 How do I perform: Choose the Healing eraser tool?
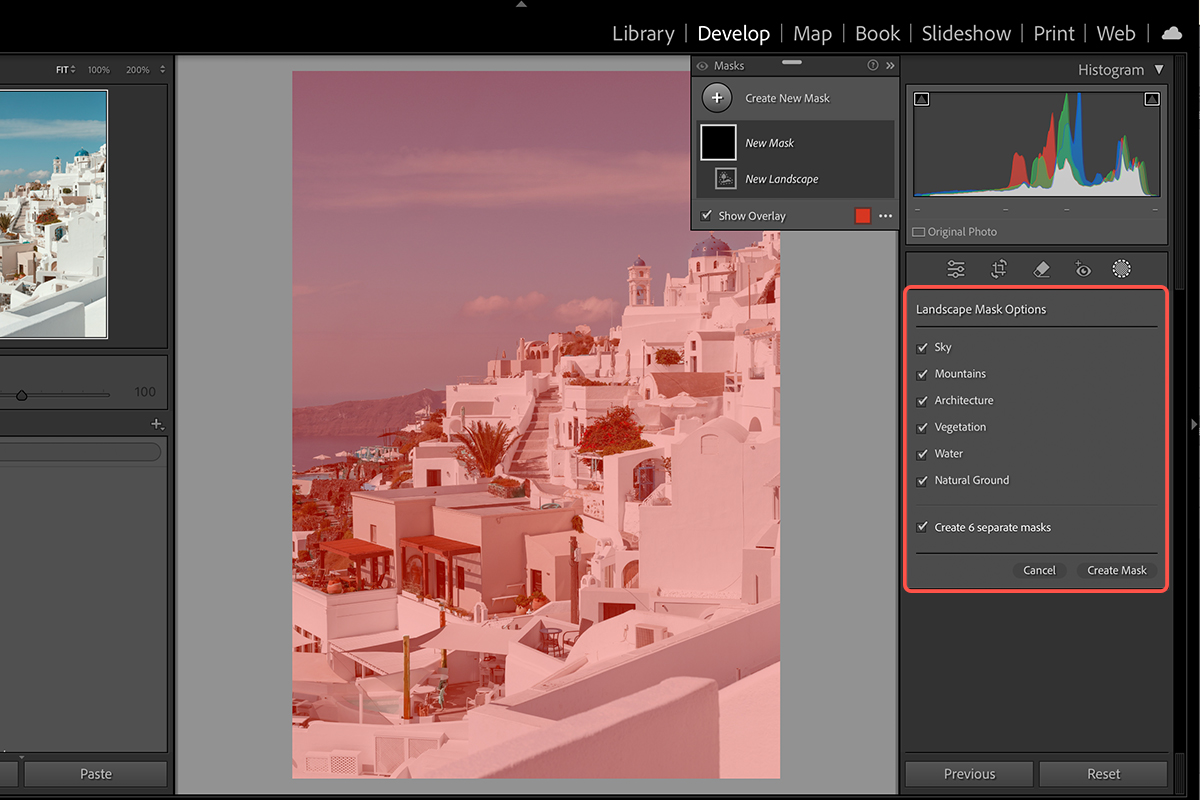click(x=1040, y=269)
